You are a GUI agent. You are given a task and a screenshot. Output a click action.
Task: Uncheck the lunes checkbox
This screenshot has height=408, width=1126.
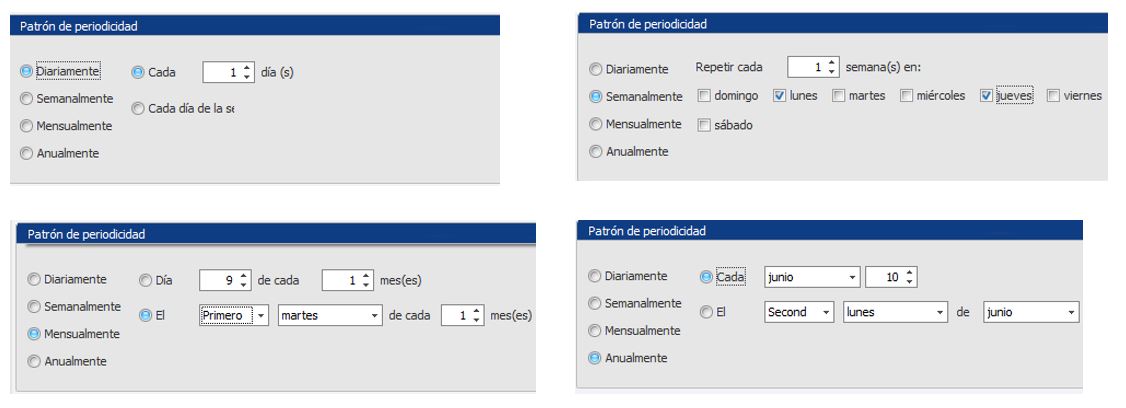point(780,96)
